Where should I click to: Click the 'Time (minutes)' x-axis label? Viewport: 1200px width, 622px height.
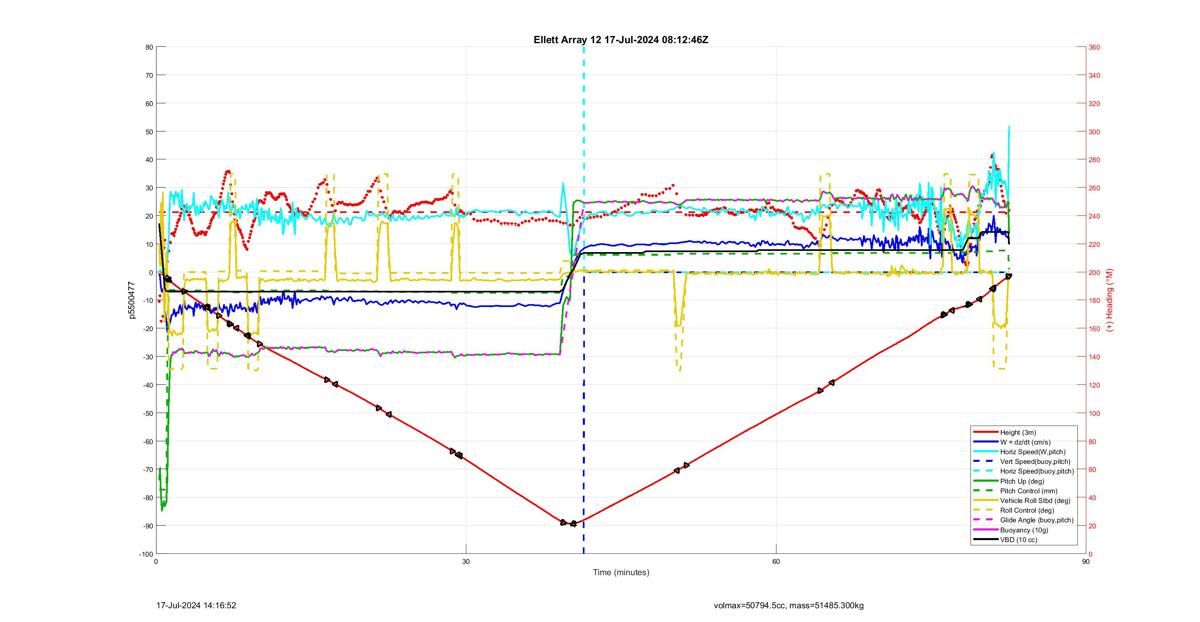(620, 573)
